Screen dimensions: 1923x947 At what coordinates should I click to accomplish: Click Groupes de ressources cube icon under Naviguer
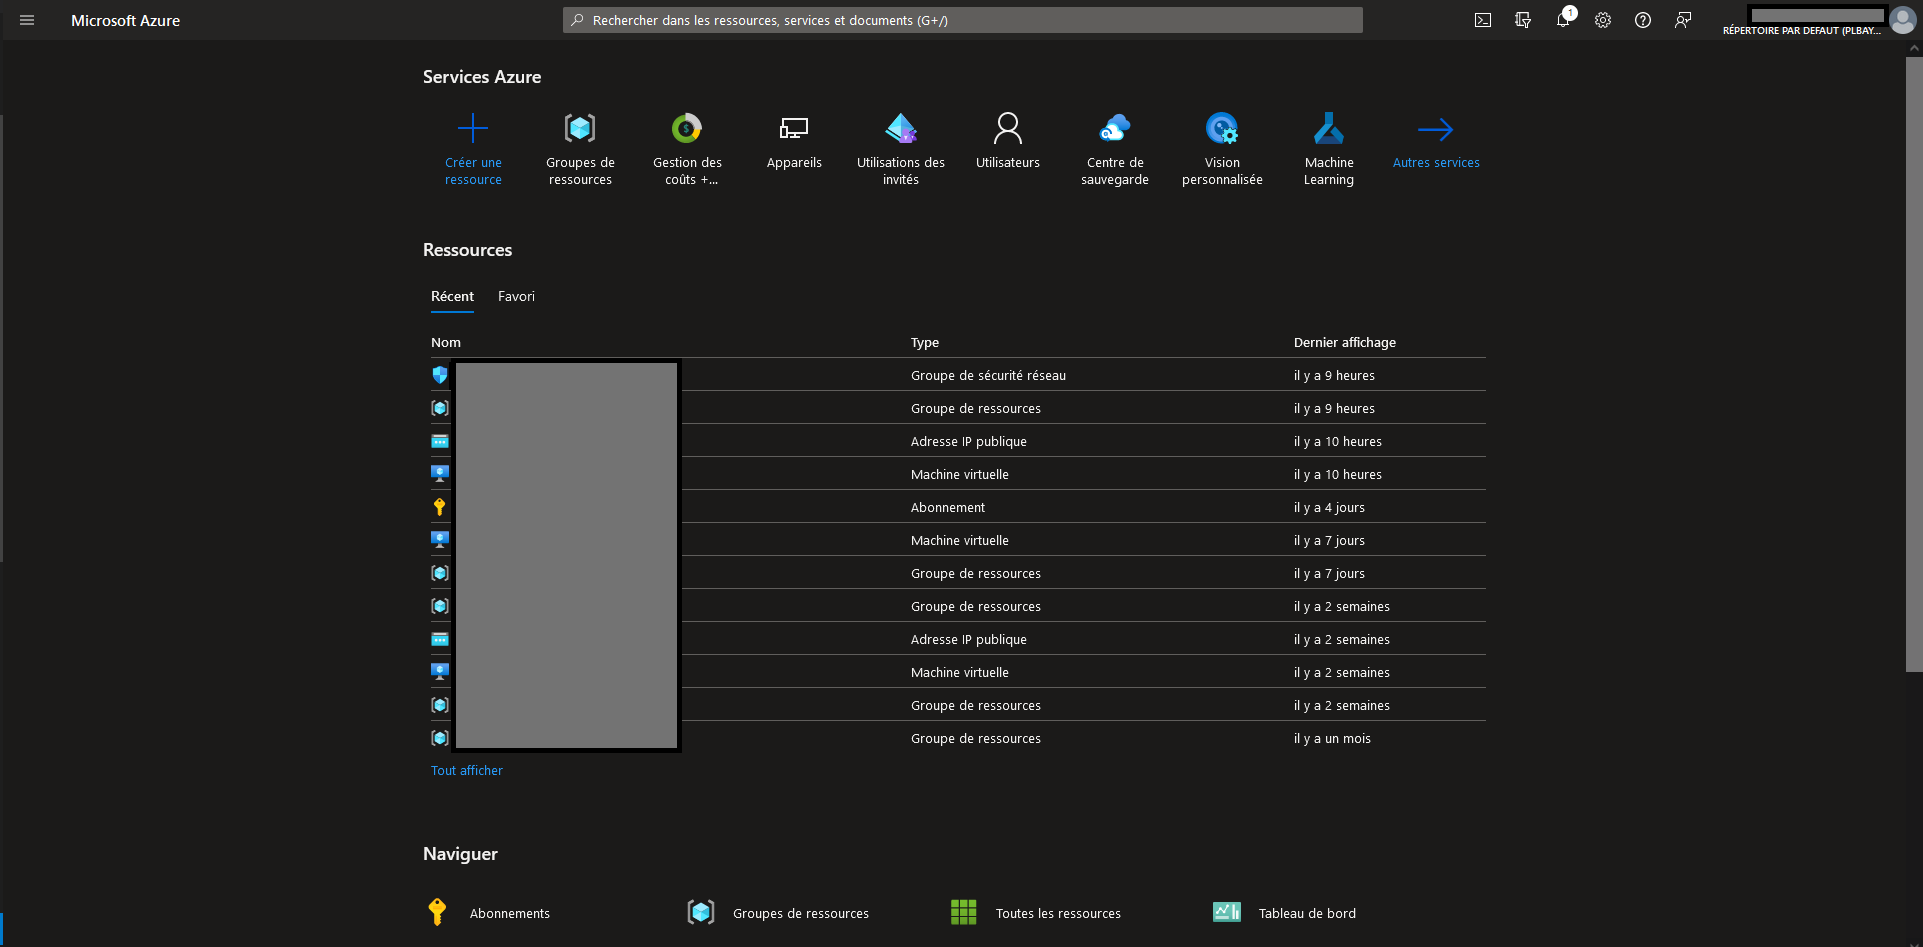click(x=701, y=912)
